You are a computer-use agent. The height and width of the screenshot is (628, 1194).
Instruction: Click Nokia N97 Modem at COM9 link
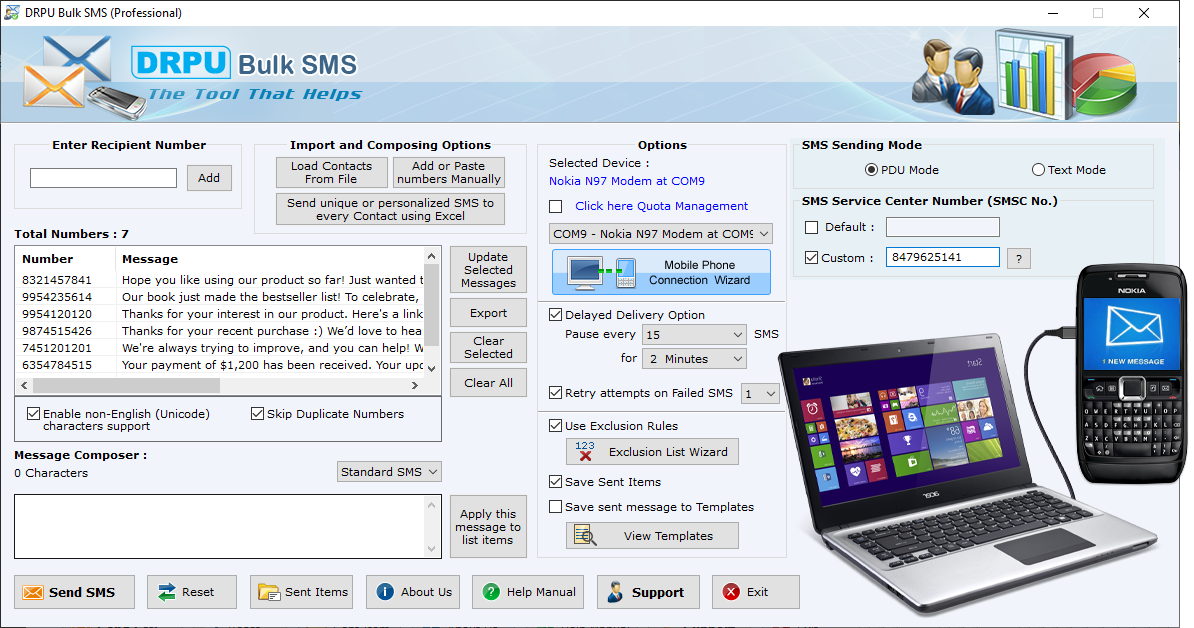coord(627,181)
